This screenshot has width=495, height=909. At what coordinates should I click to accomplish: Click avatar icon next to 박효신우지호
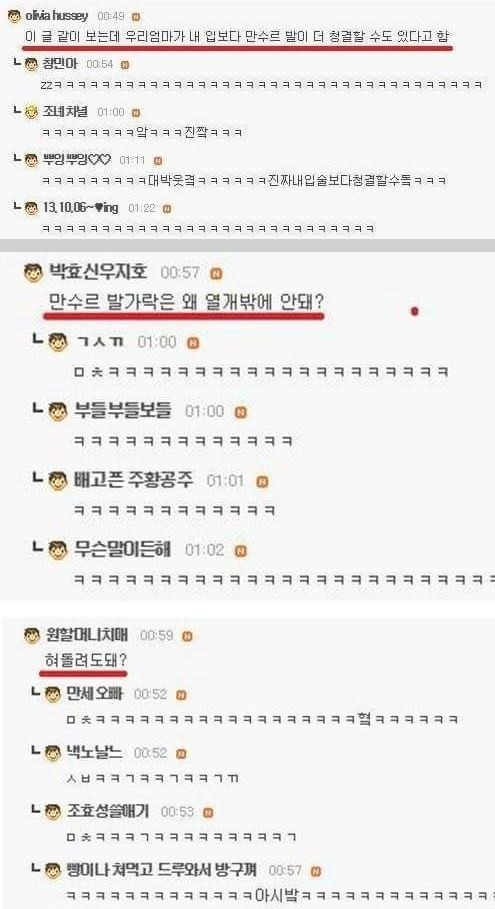[x=33, y=272]
